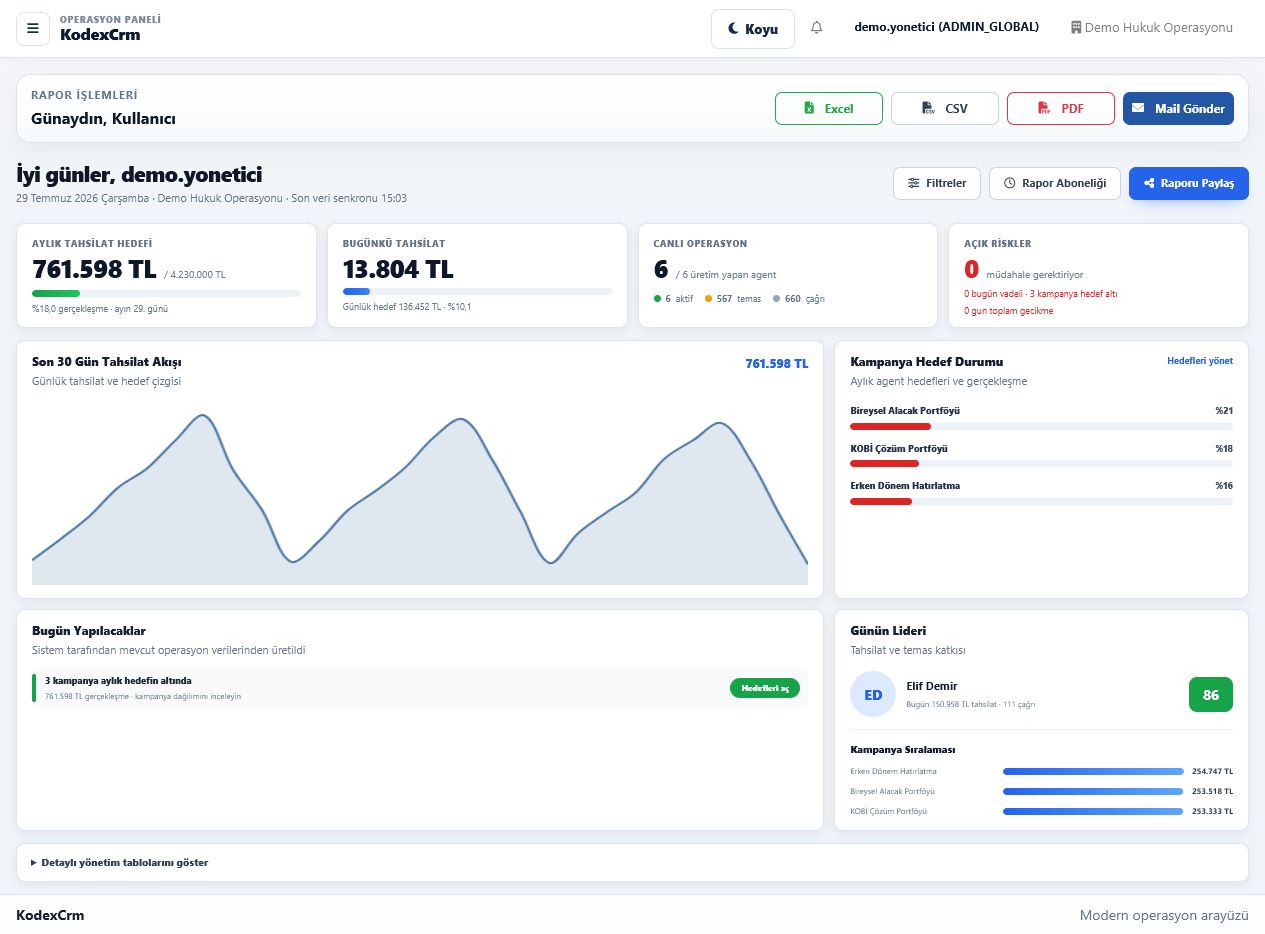Click the Mail Gönder button

1178,108
